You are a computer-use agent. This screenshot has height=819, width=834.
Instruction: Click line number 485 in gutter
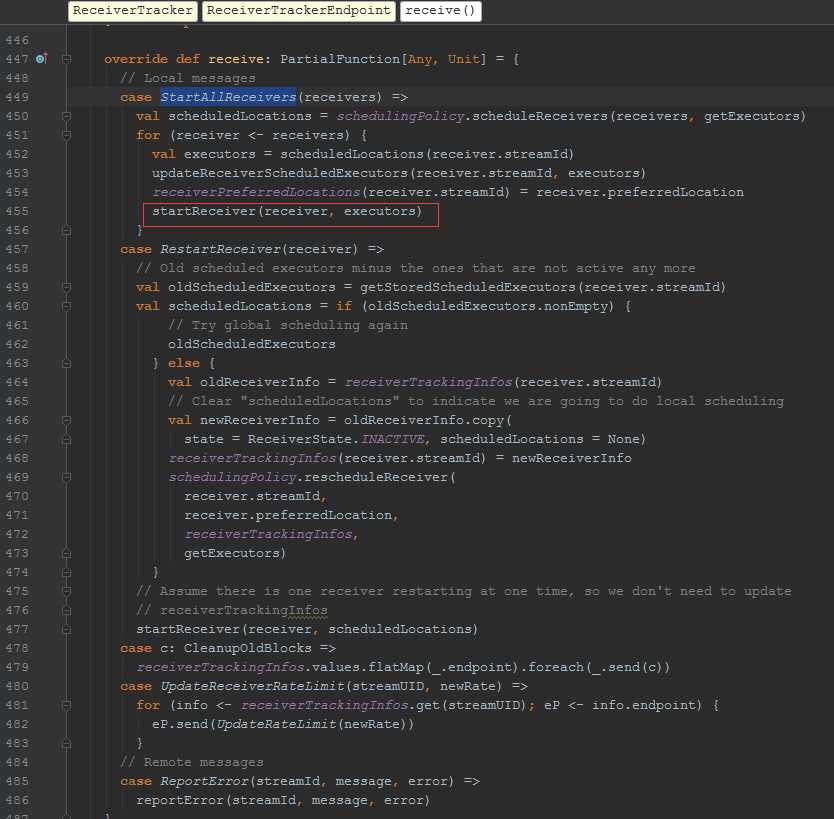pos(17,781)
